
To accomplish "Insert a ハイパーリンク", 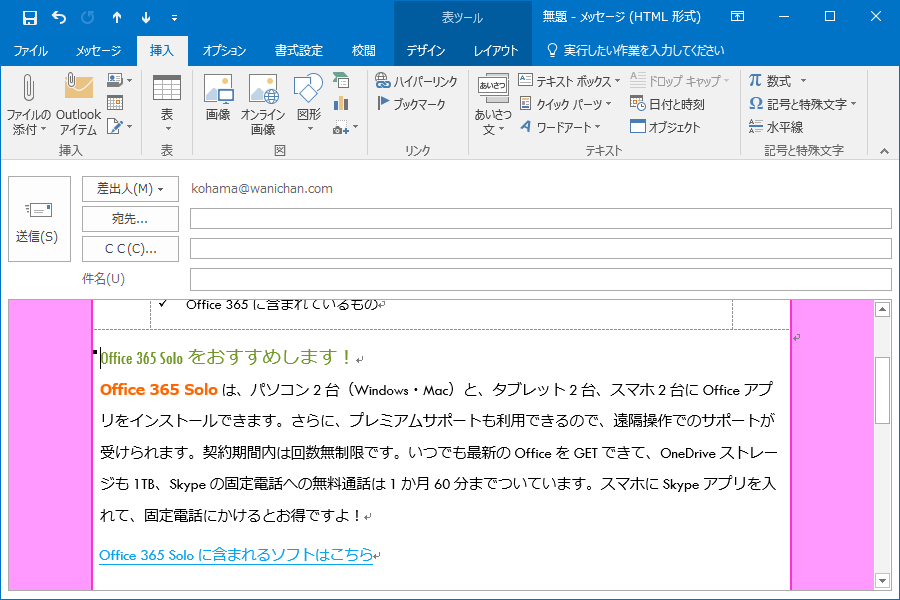I will coord(416,81).
